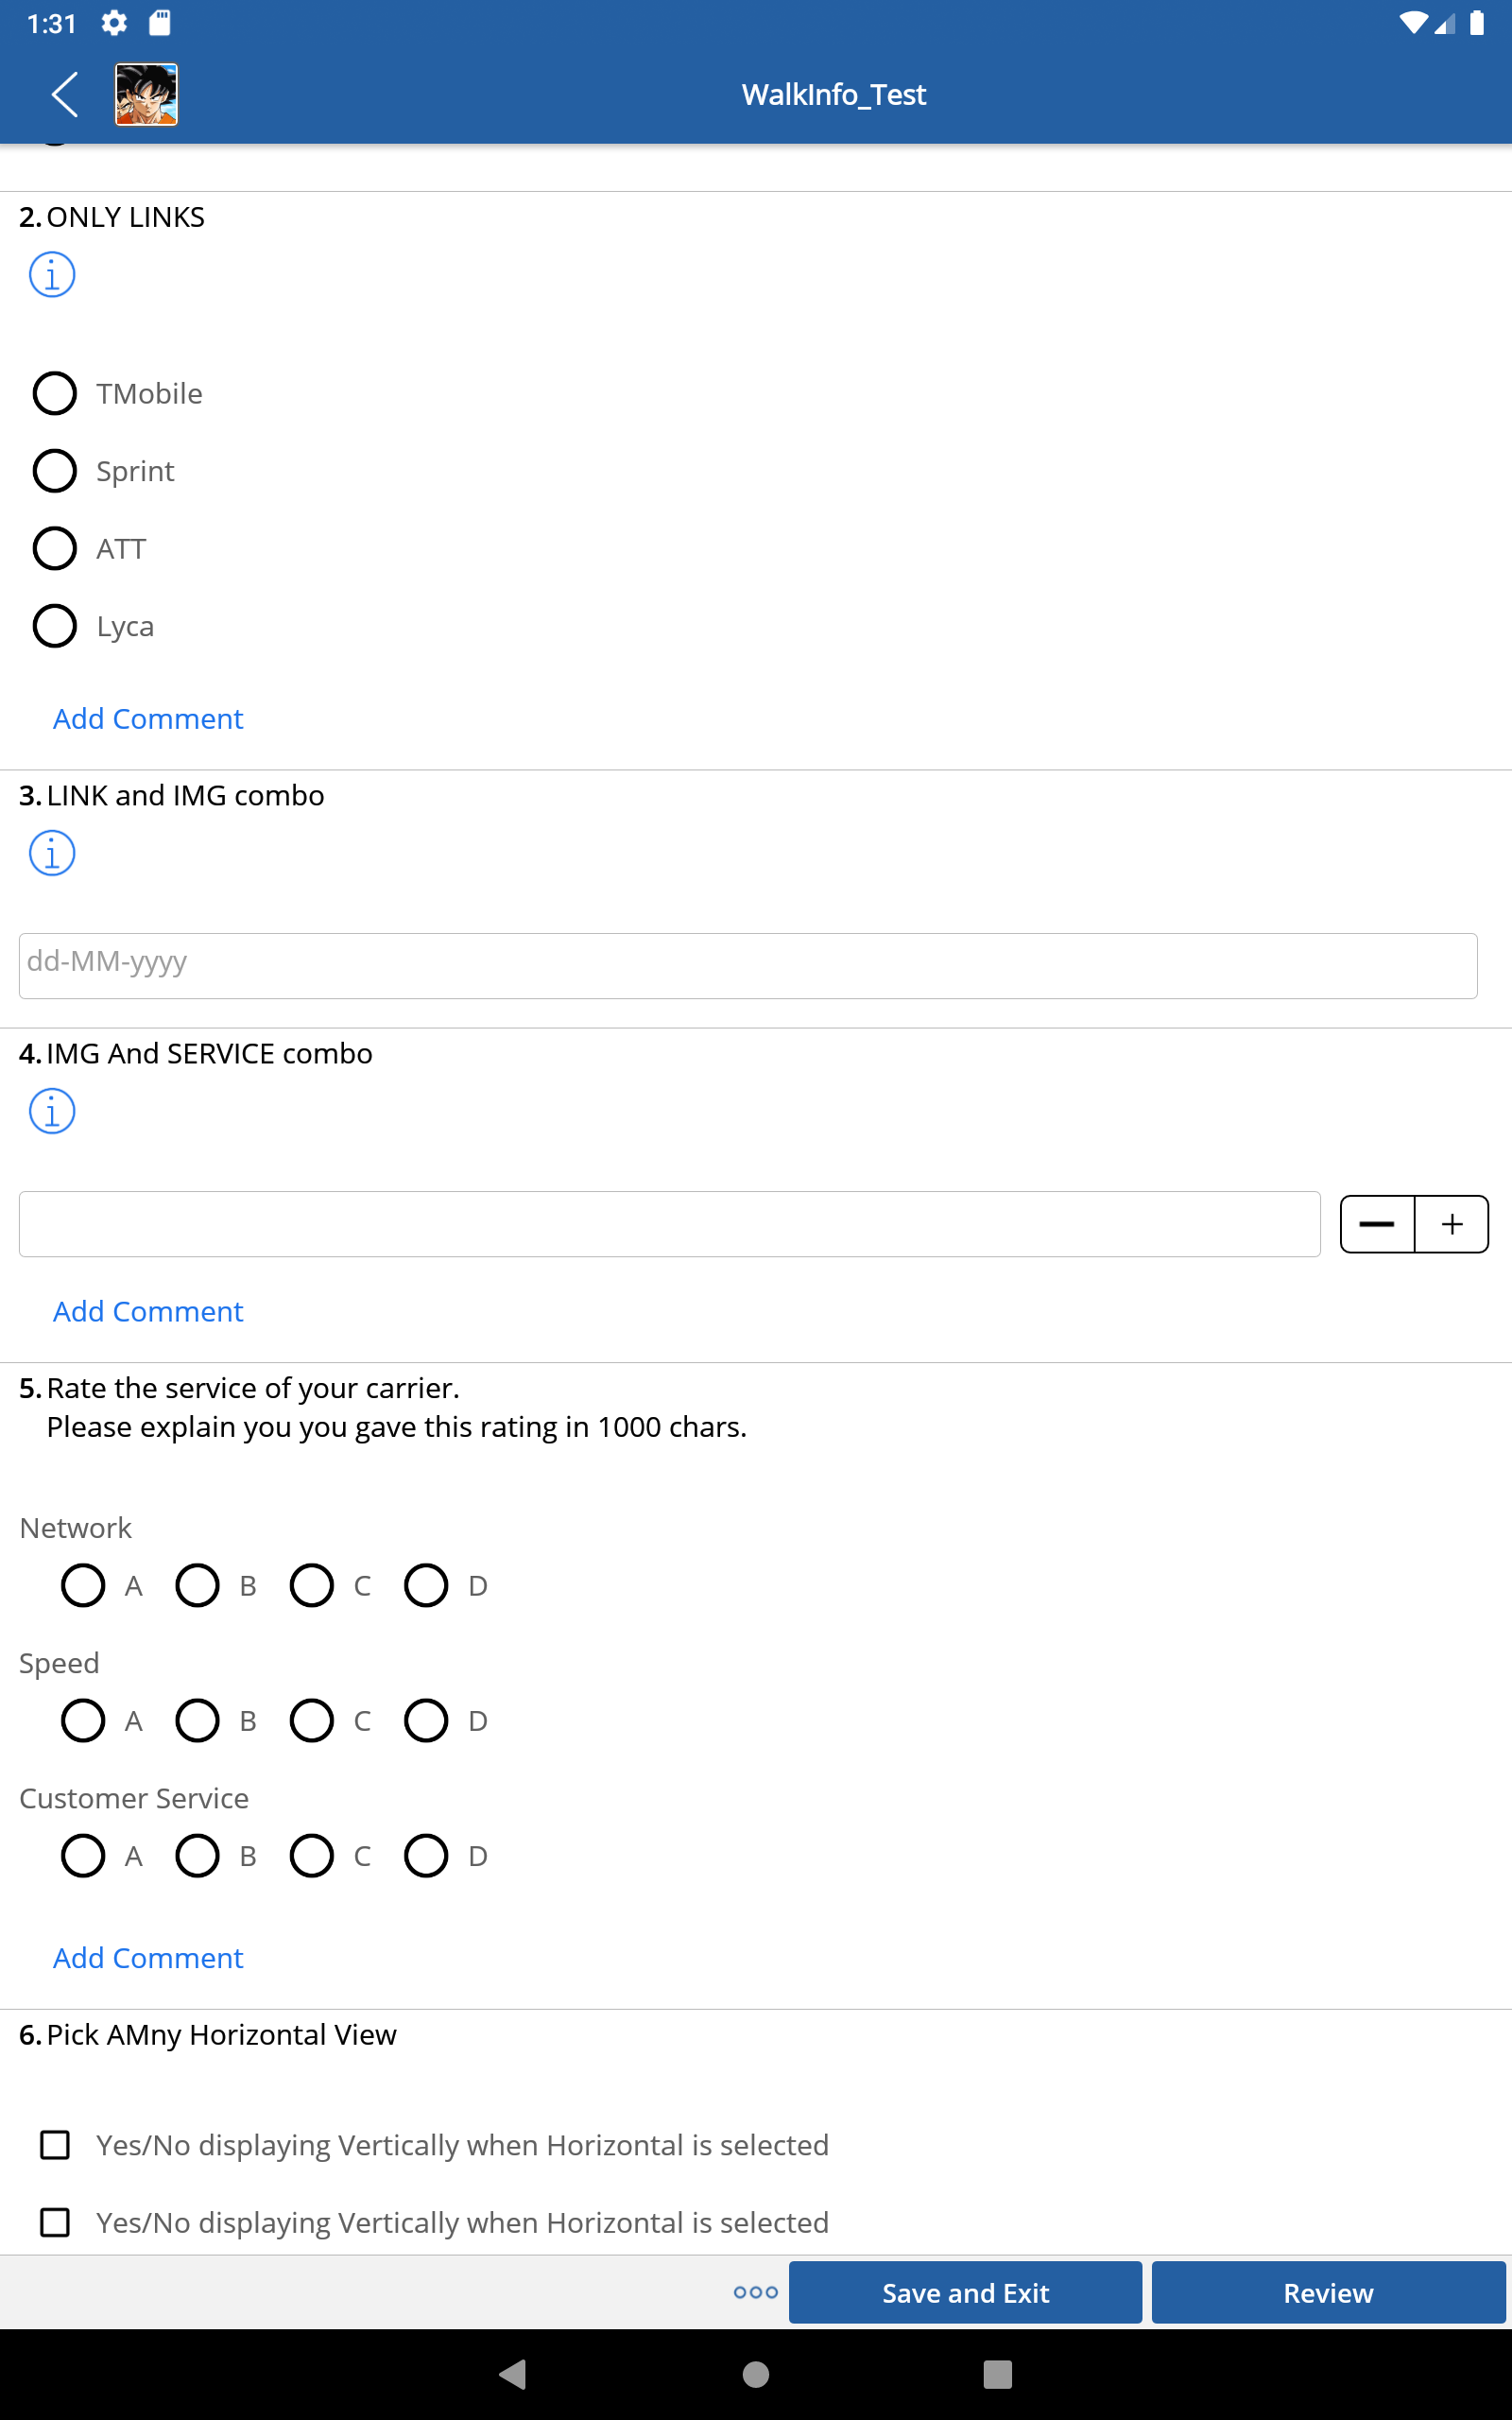Image resolution: width=1512 pixels, height=2420 pixels.
Task: Show info for IMG And SERVICE combo
Action: coord(52,1111)
